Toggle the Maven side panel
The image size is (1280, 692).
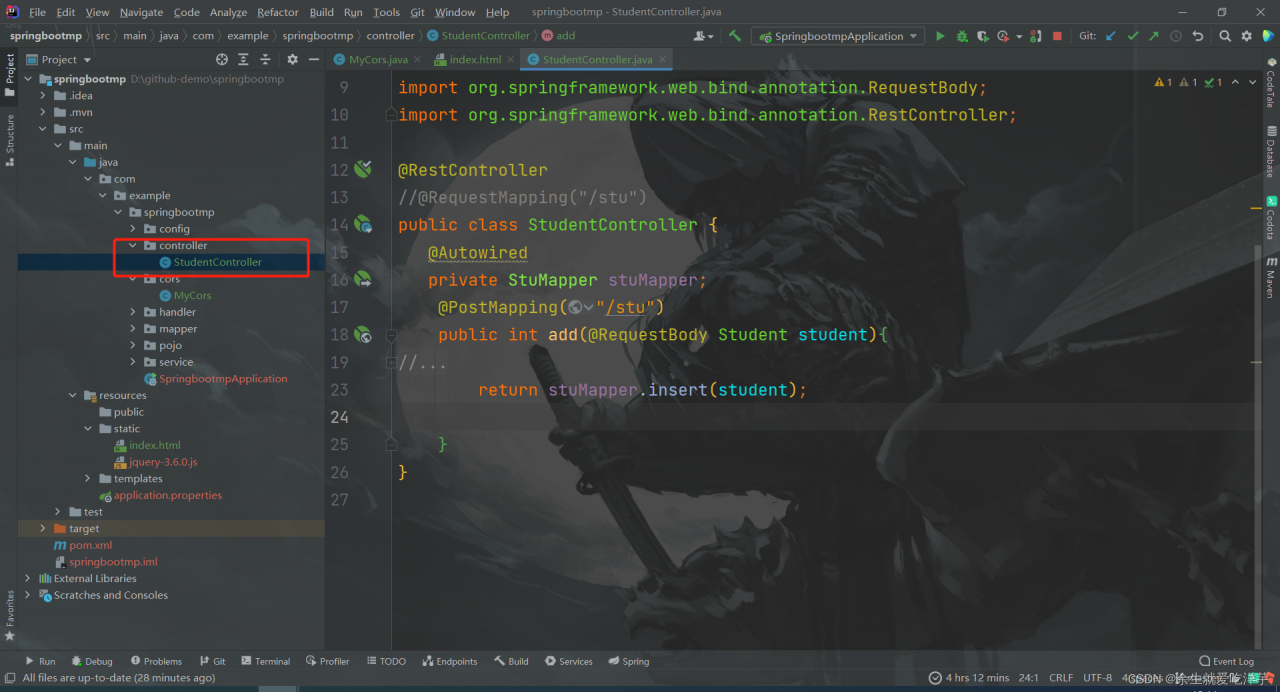(x=1270, y=276)
